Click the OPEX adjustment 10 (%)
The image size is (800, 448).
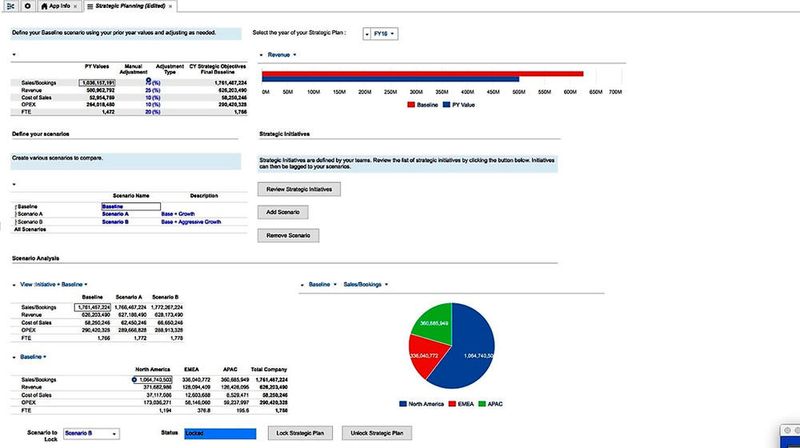[153, 105]
